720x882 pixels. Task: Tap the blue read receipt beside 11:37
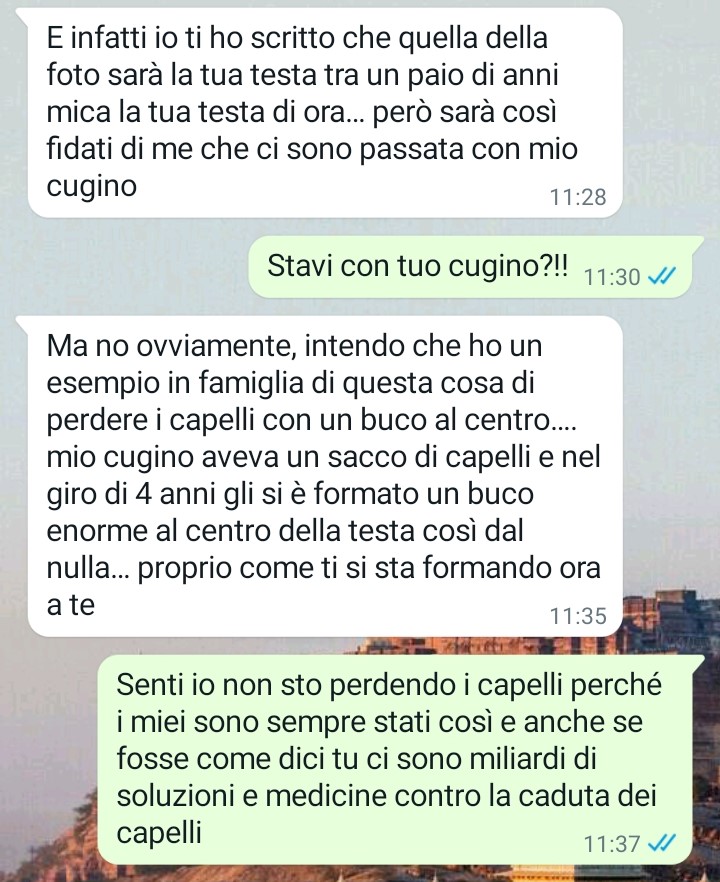coord(662,843)
